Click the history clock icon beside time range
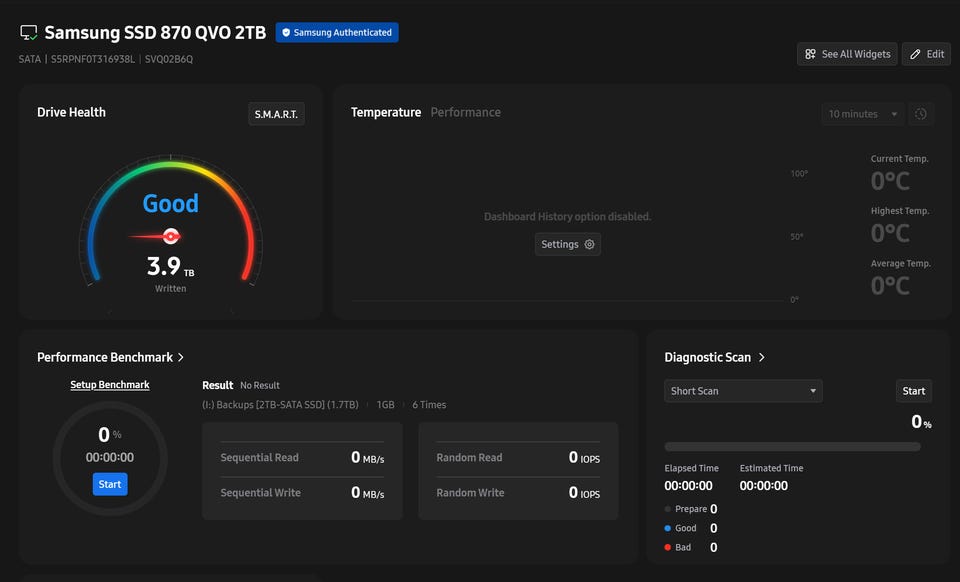Image resolution: width=960 pixels, height=582 pixels. tap(921, 114)
